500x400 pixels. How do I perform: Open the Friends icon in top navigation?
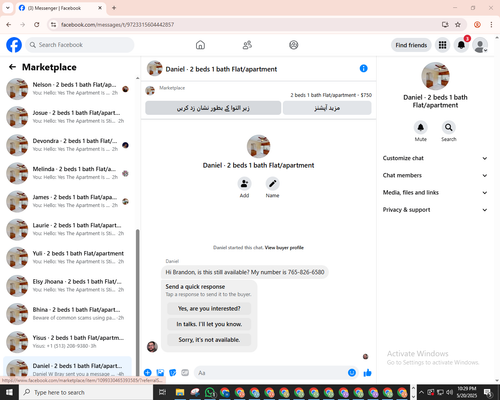(x=247, y=45)
